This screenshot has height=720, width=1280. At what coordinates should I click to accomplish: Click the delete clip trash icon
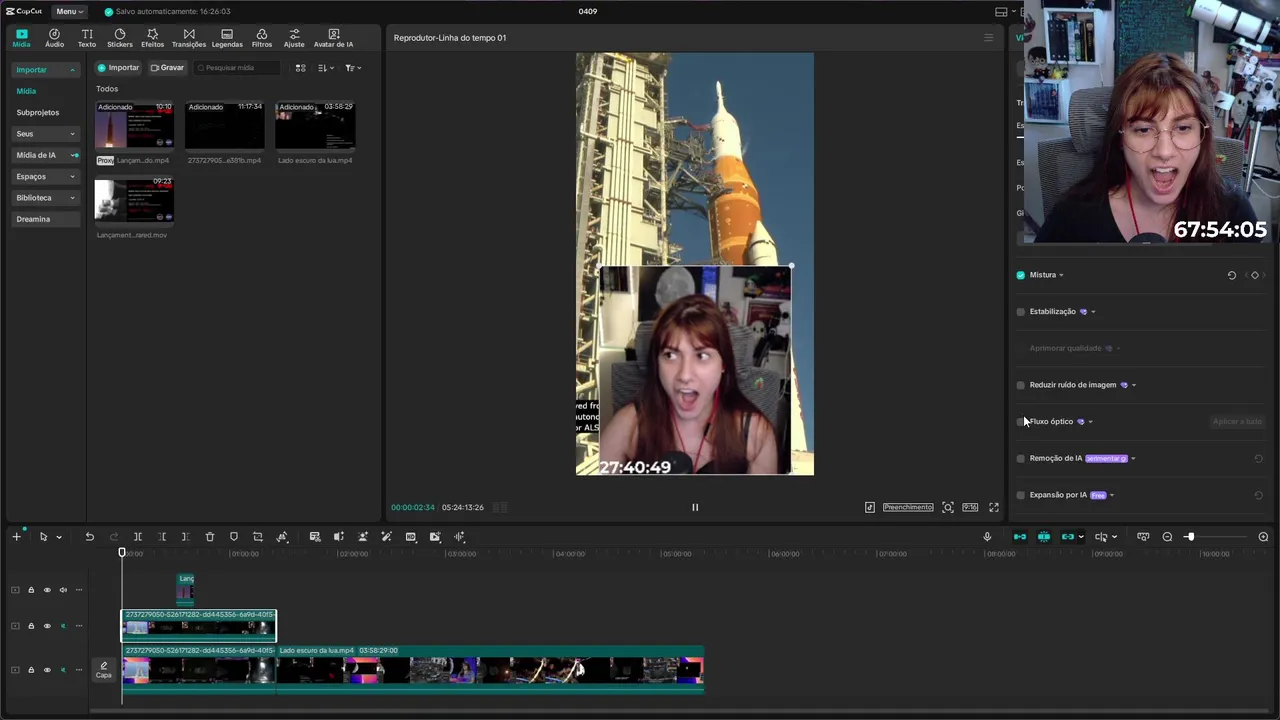tap(210, 537)
